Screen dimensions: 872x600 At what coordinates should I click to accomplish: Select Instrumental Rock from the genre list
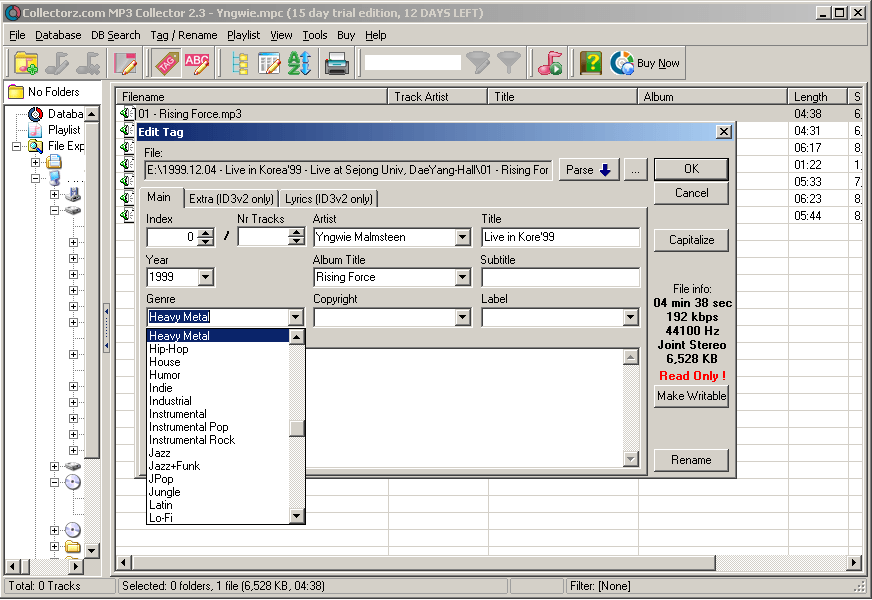click(192, 440)
